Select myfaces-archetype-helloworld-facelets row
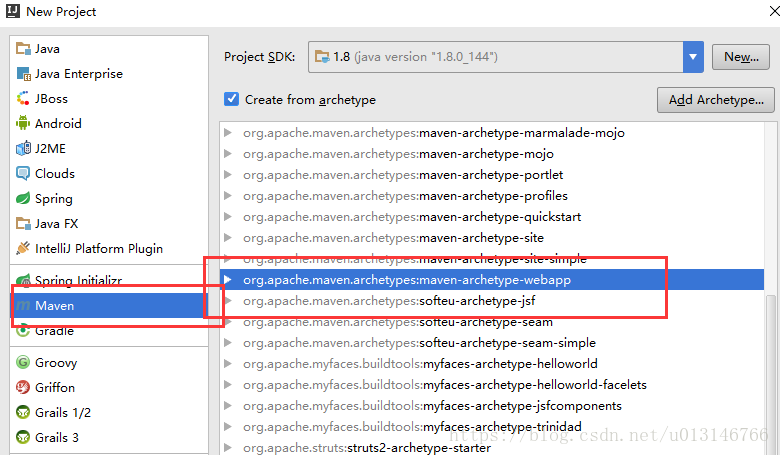Image resolution: width=780 pixels, height=455 pixels. [x=491, y=384]
